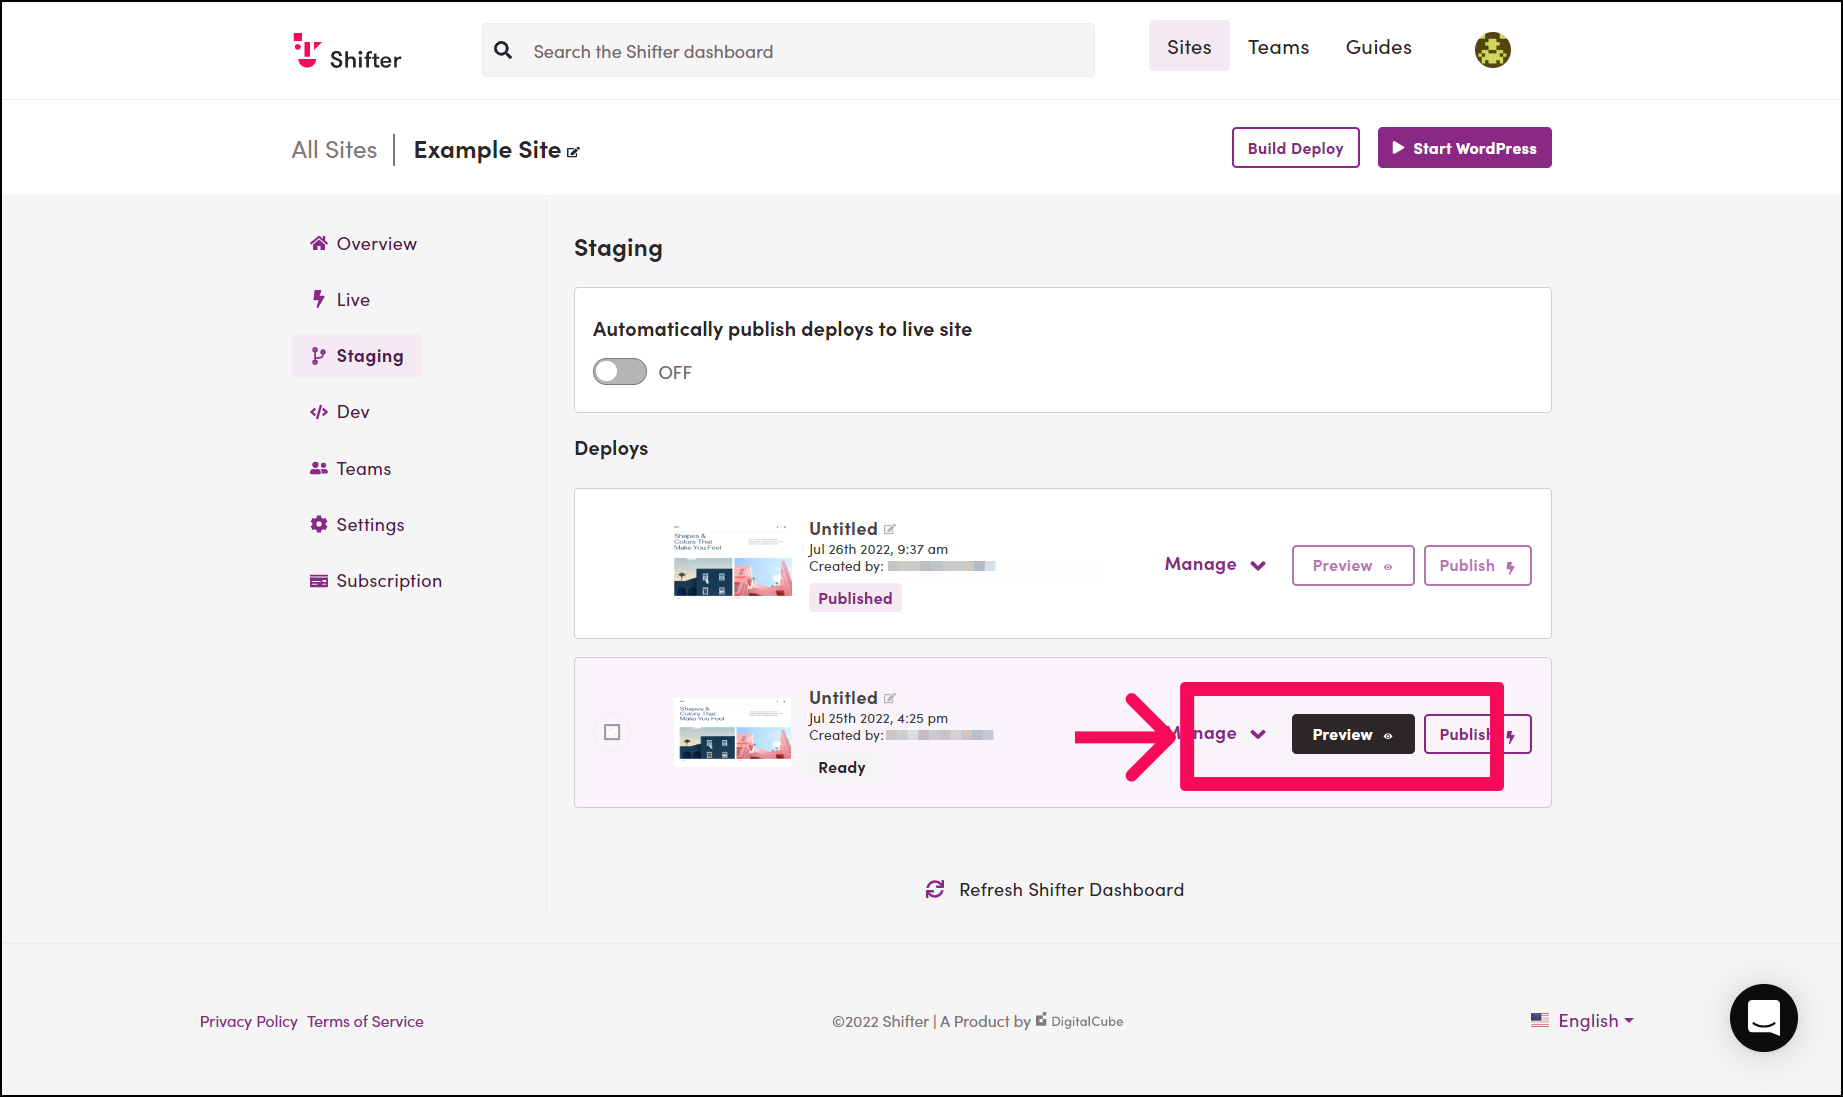
Task: Open the user avatar menu
Action: click(1492, 49)
